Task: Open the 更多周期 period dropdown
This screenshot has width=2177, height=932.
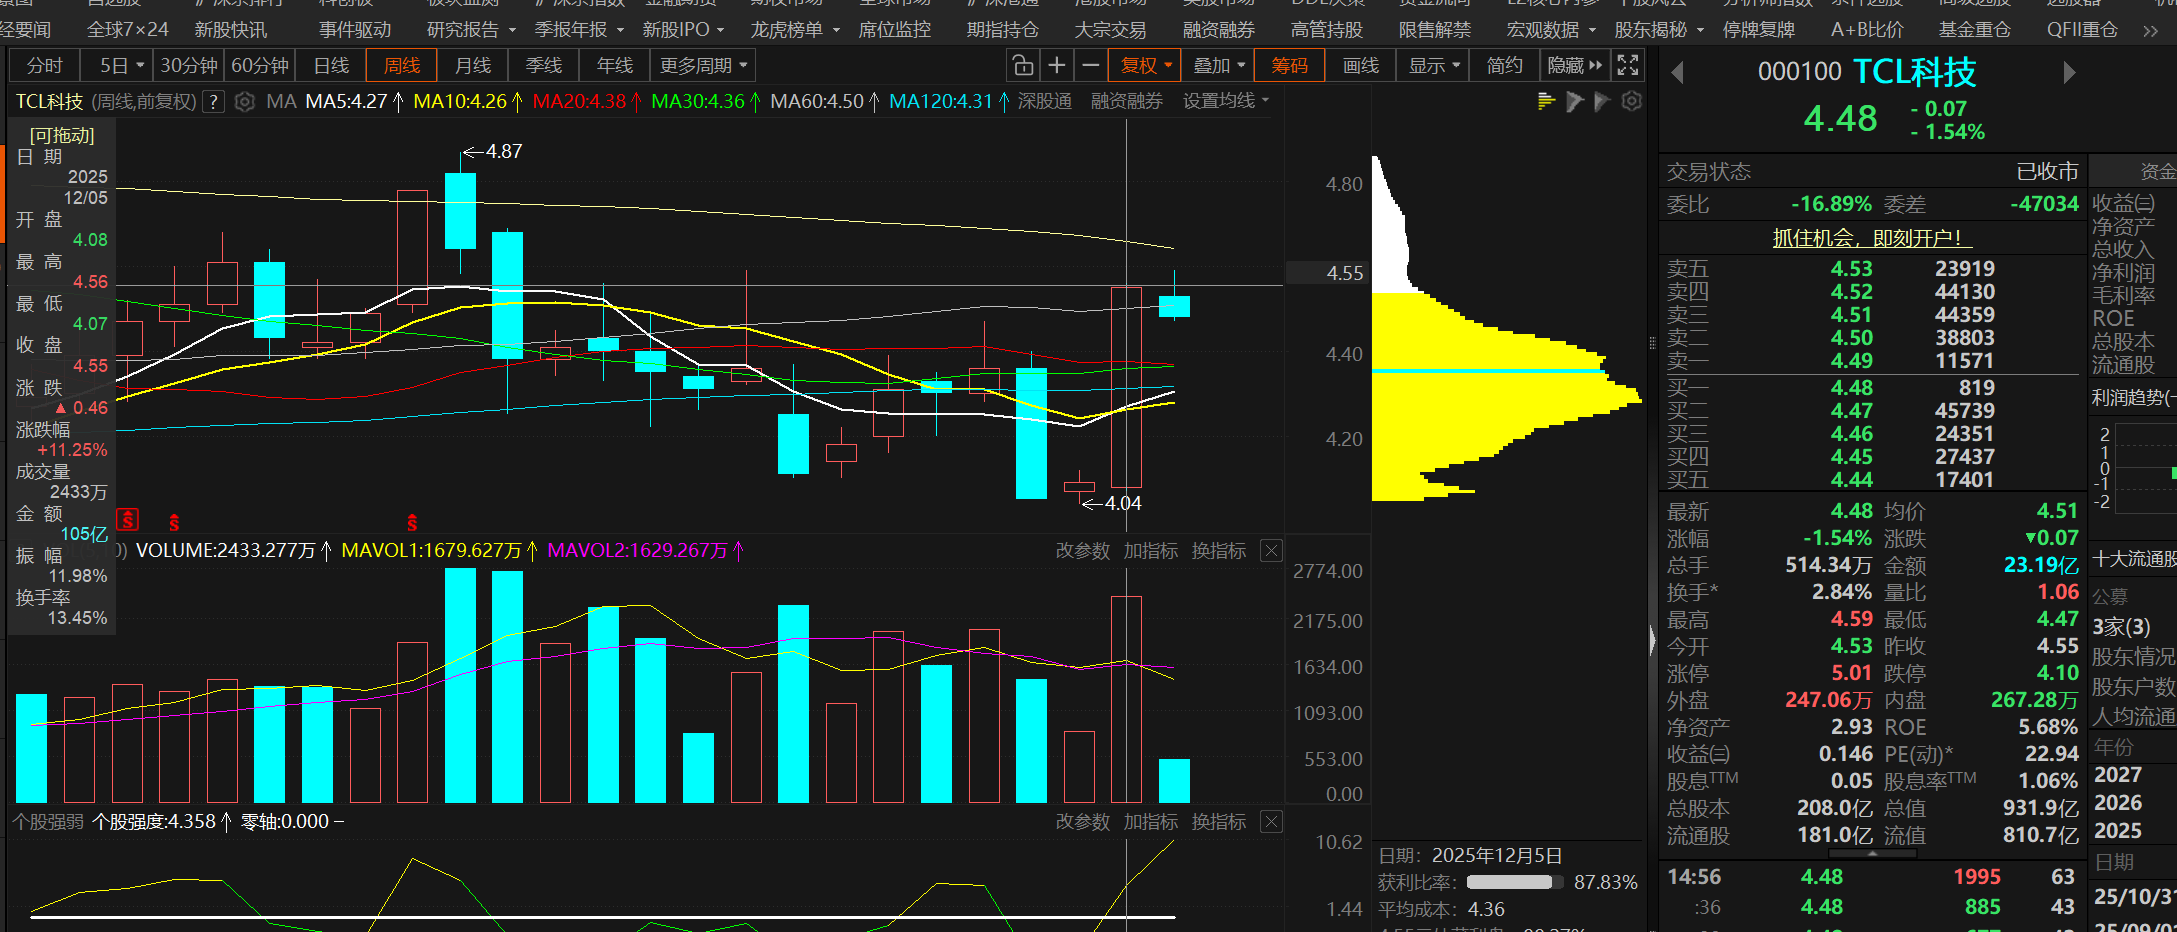Action: (x=704, y=66)
